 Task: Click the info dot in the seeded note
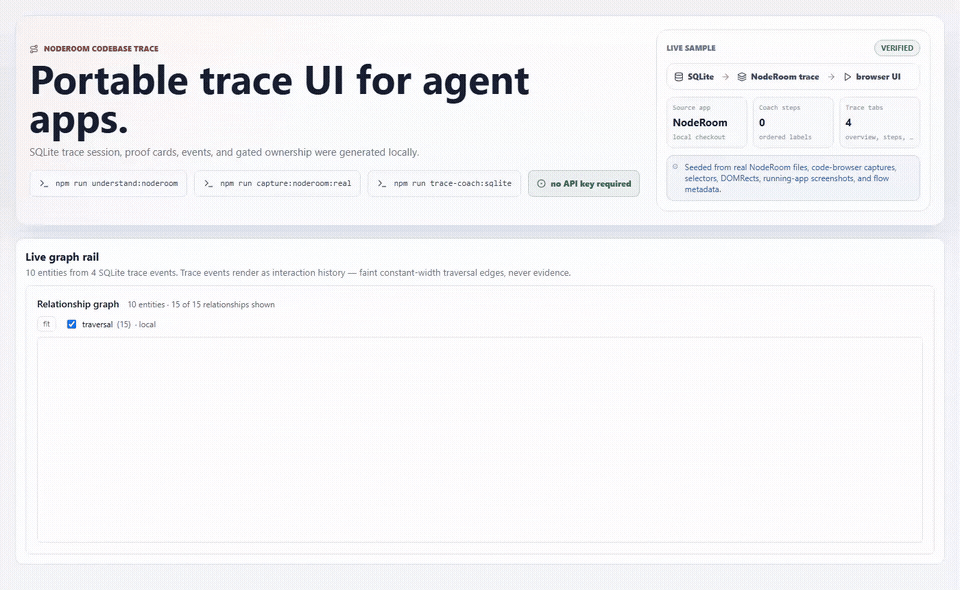click(675, 166)
